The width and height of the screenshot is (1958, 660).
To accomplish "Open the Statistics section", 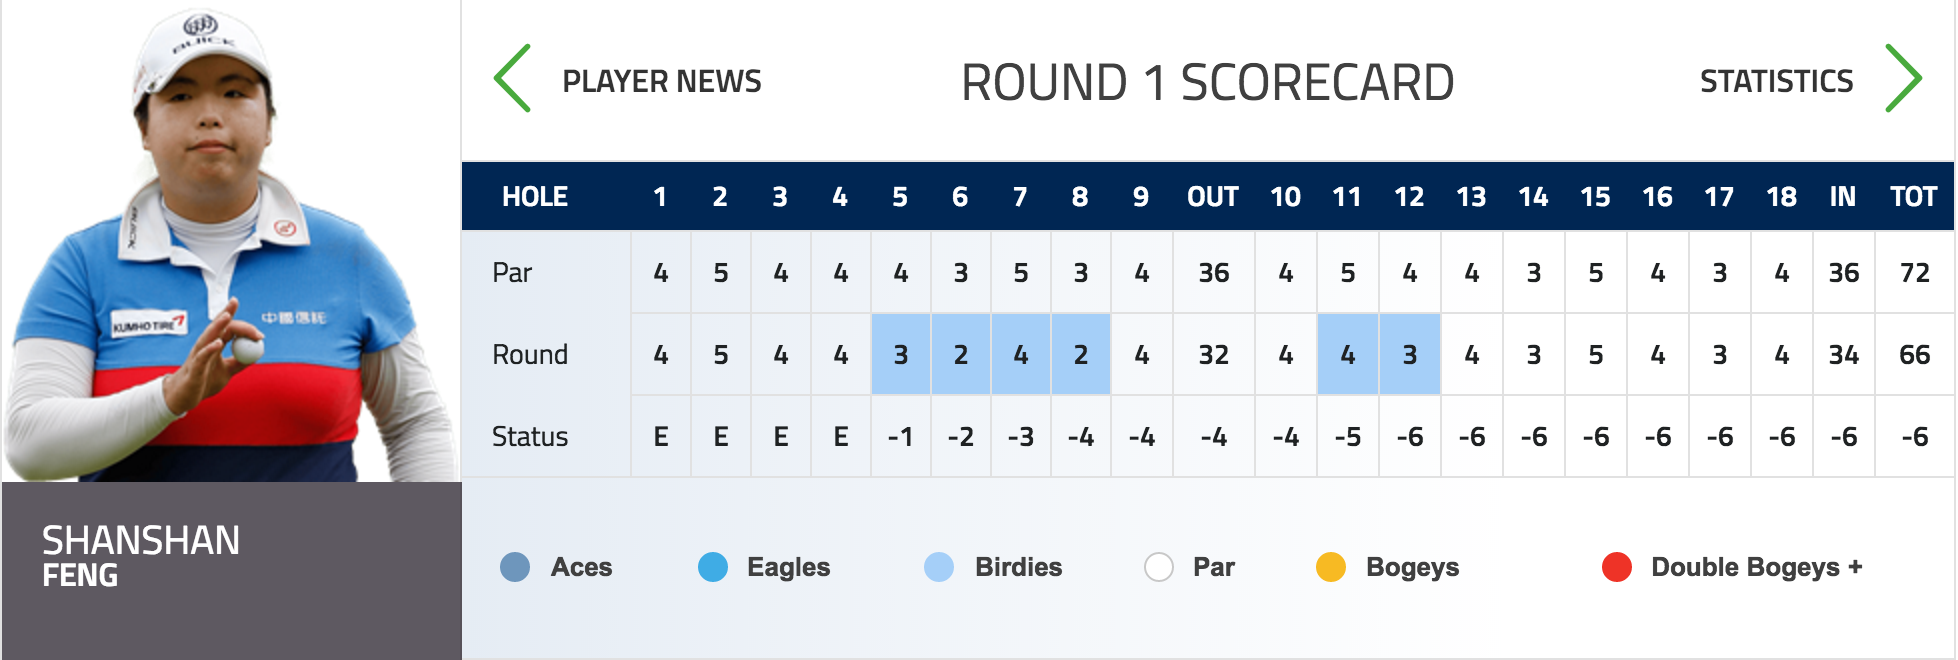I will point(1777,81).
